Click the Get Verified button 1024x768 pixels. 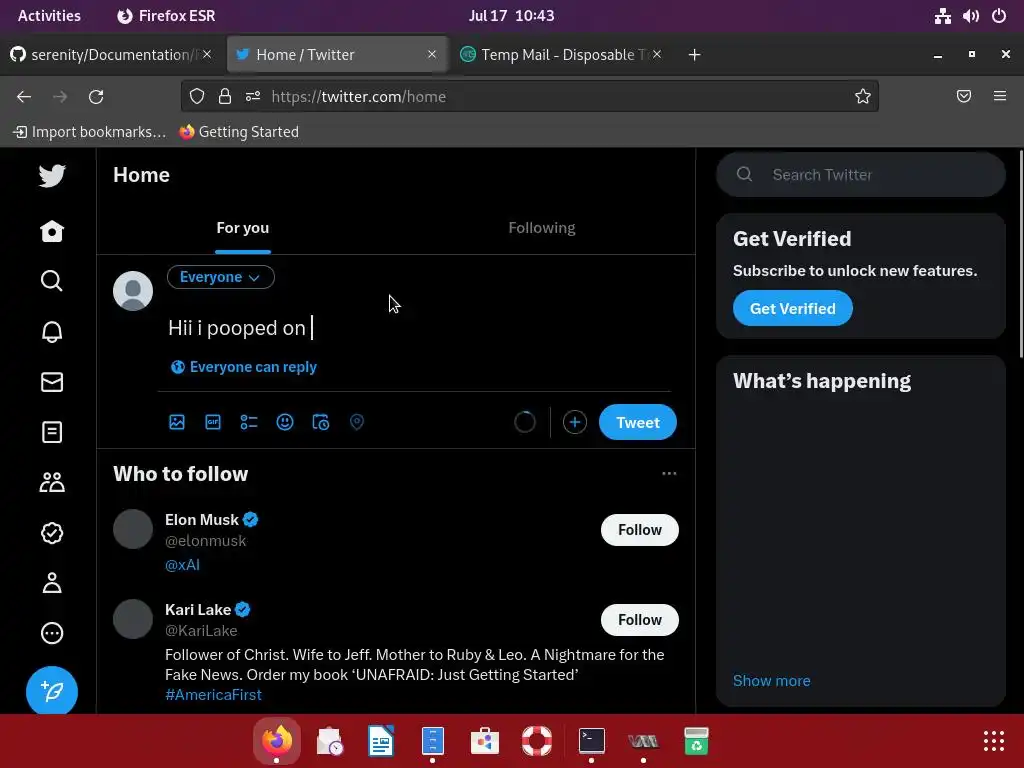click(792, 308)
